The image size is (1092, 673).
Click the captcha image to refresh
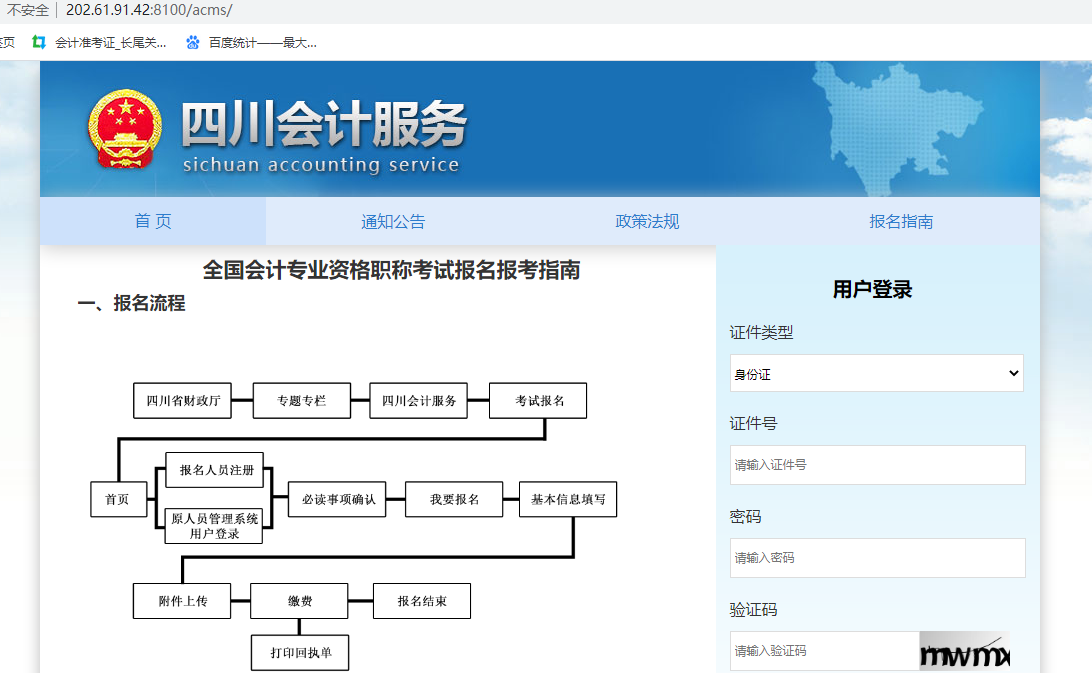964,651
